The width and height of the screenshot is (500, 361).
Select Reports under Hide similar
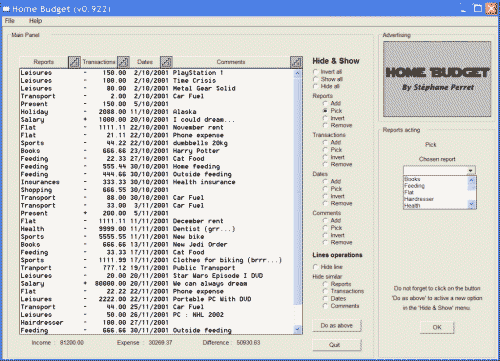pyautogui.click(x=325, y=284)
